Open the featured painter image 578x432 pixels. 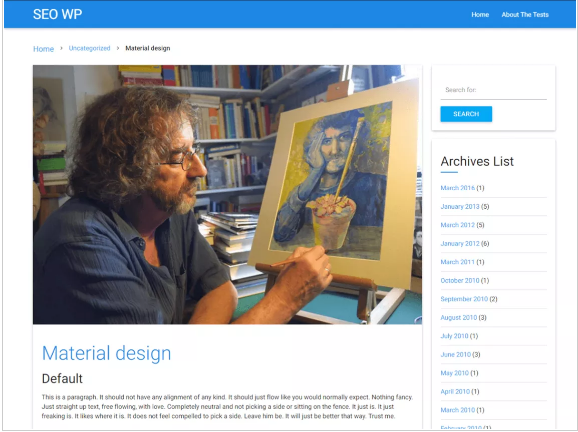227,195
